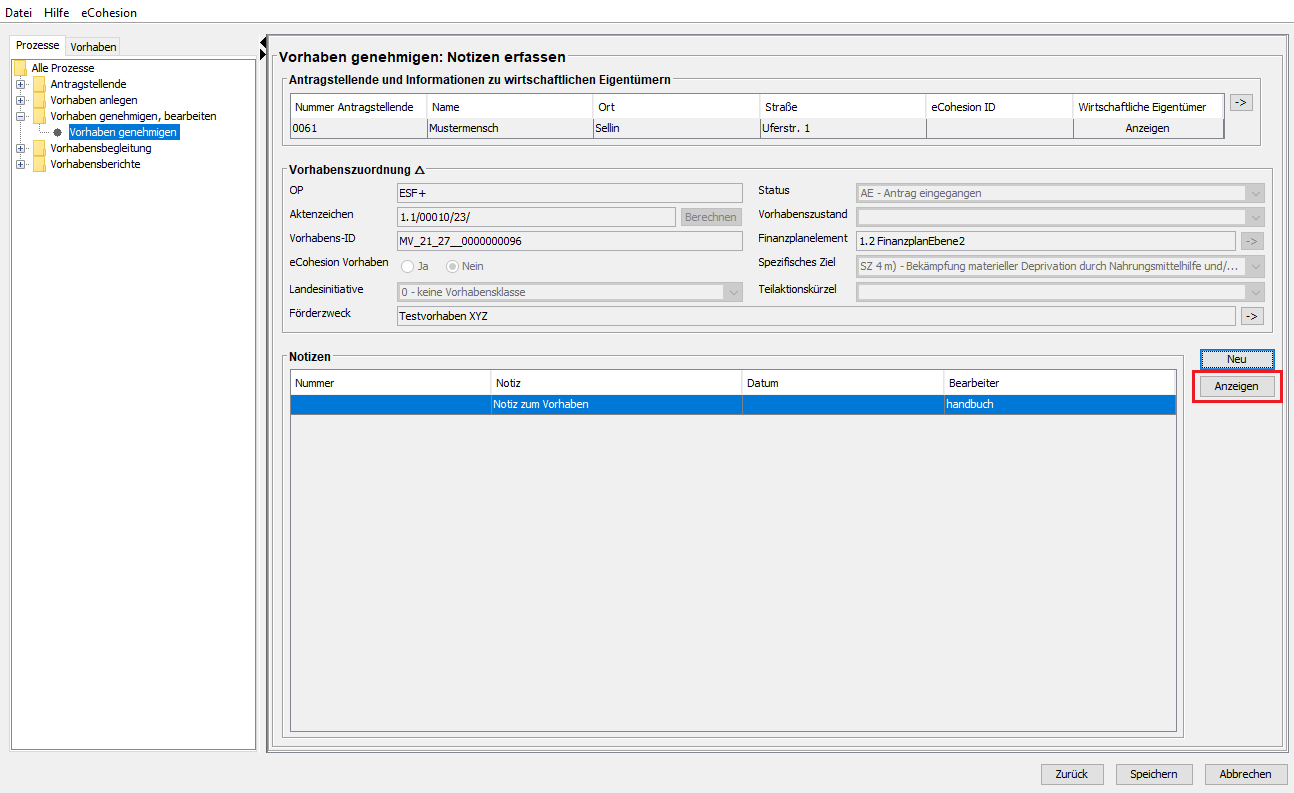This screenshot has width=1294, height=793.
Task: Open the Status dropdown
Action: coord(1255,193)
